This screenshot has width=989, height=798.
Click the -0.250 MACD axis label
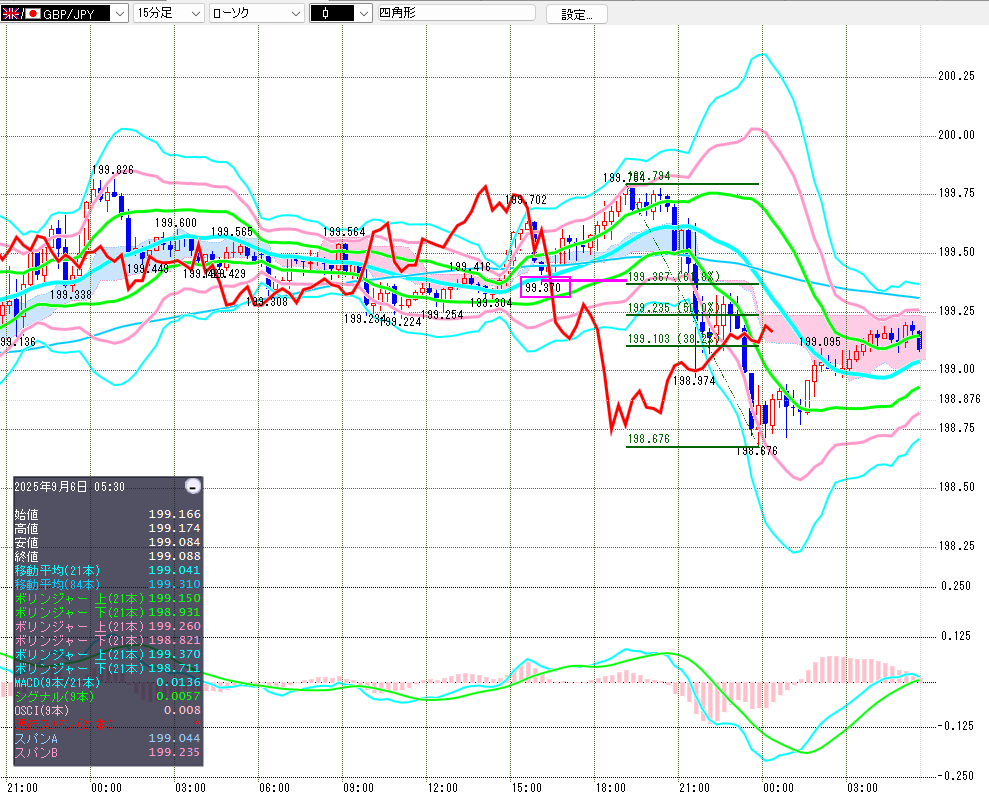[954, 775]
